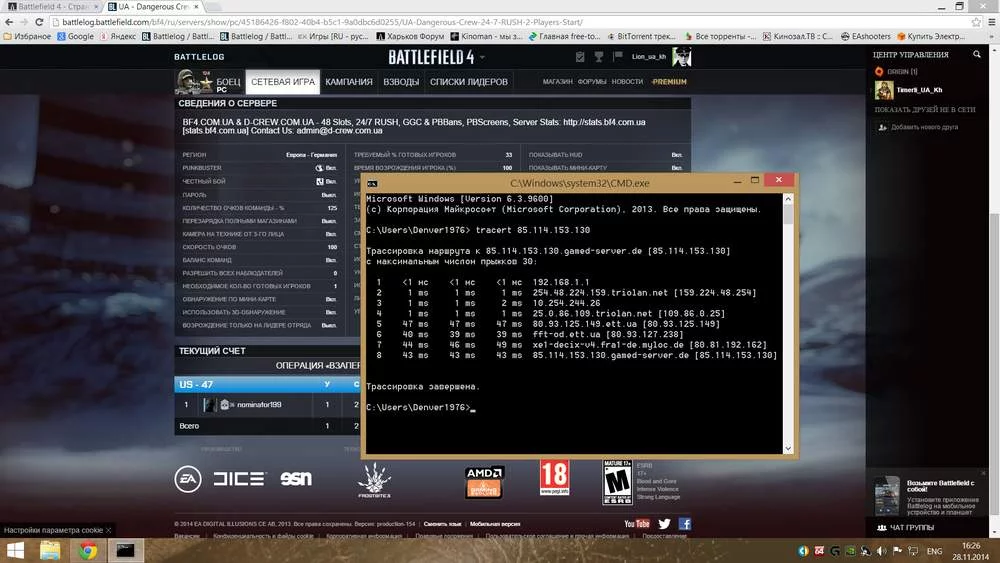Viewport: 1000px width, 563px height.
Task: Open the Kinoman bookmark
Action: pos(486,36)
